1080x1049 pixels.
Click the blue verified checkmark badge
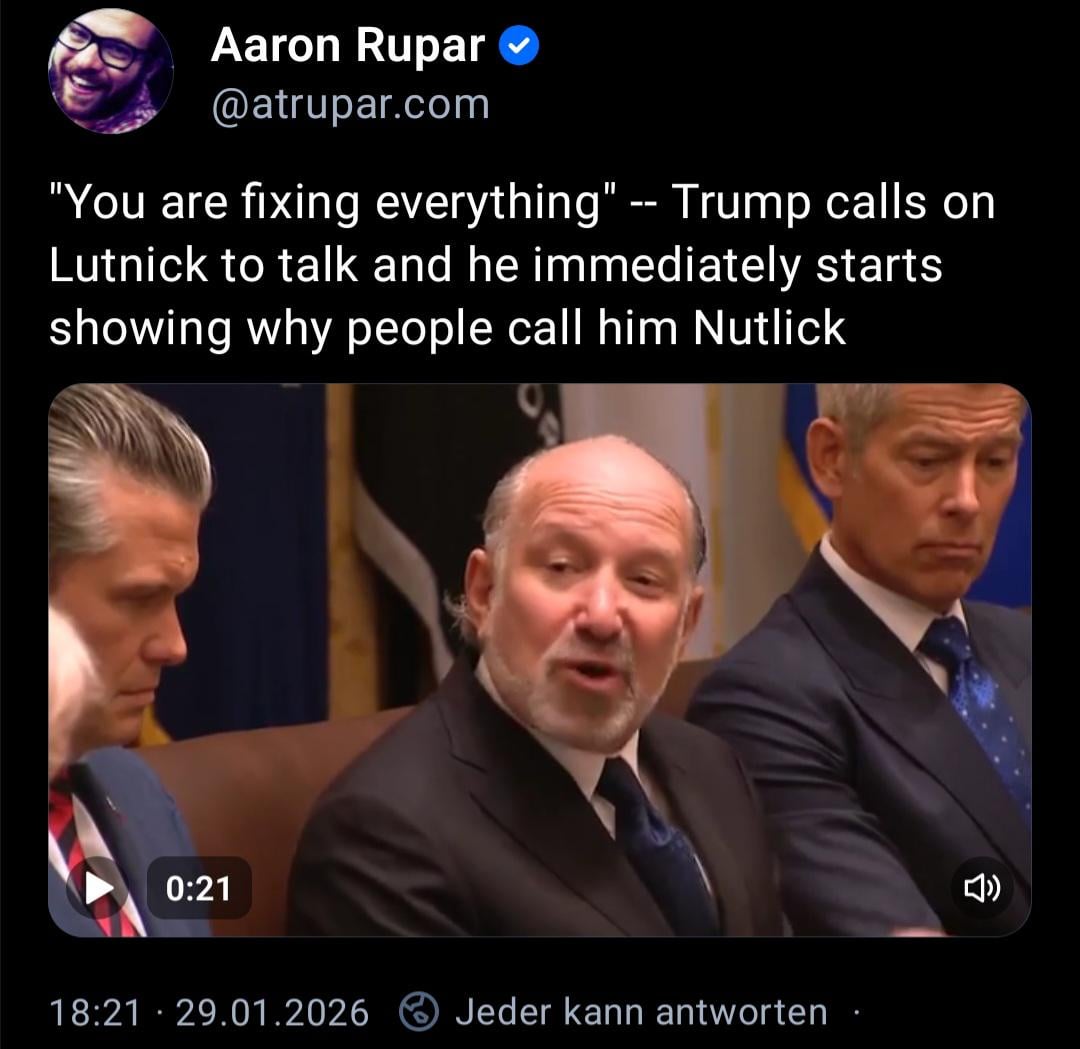(x=519, y=46)
